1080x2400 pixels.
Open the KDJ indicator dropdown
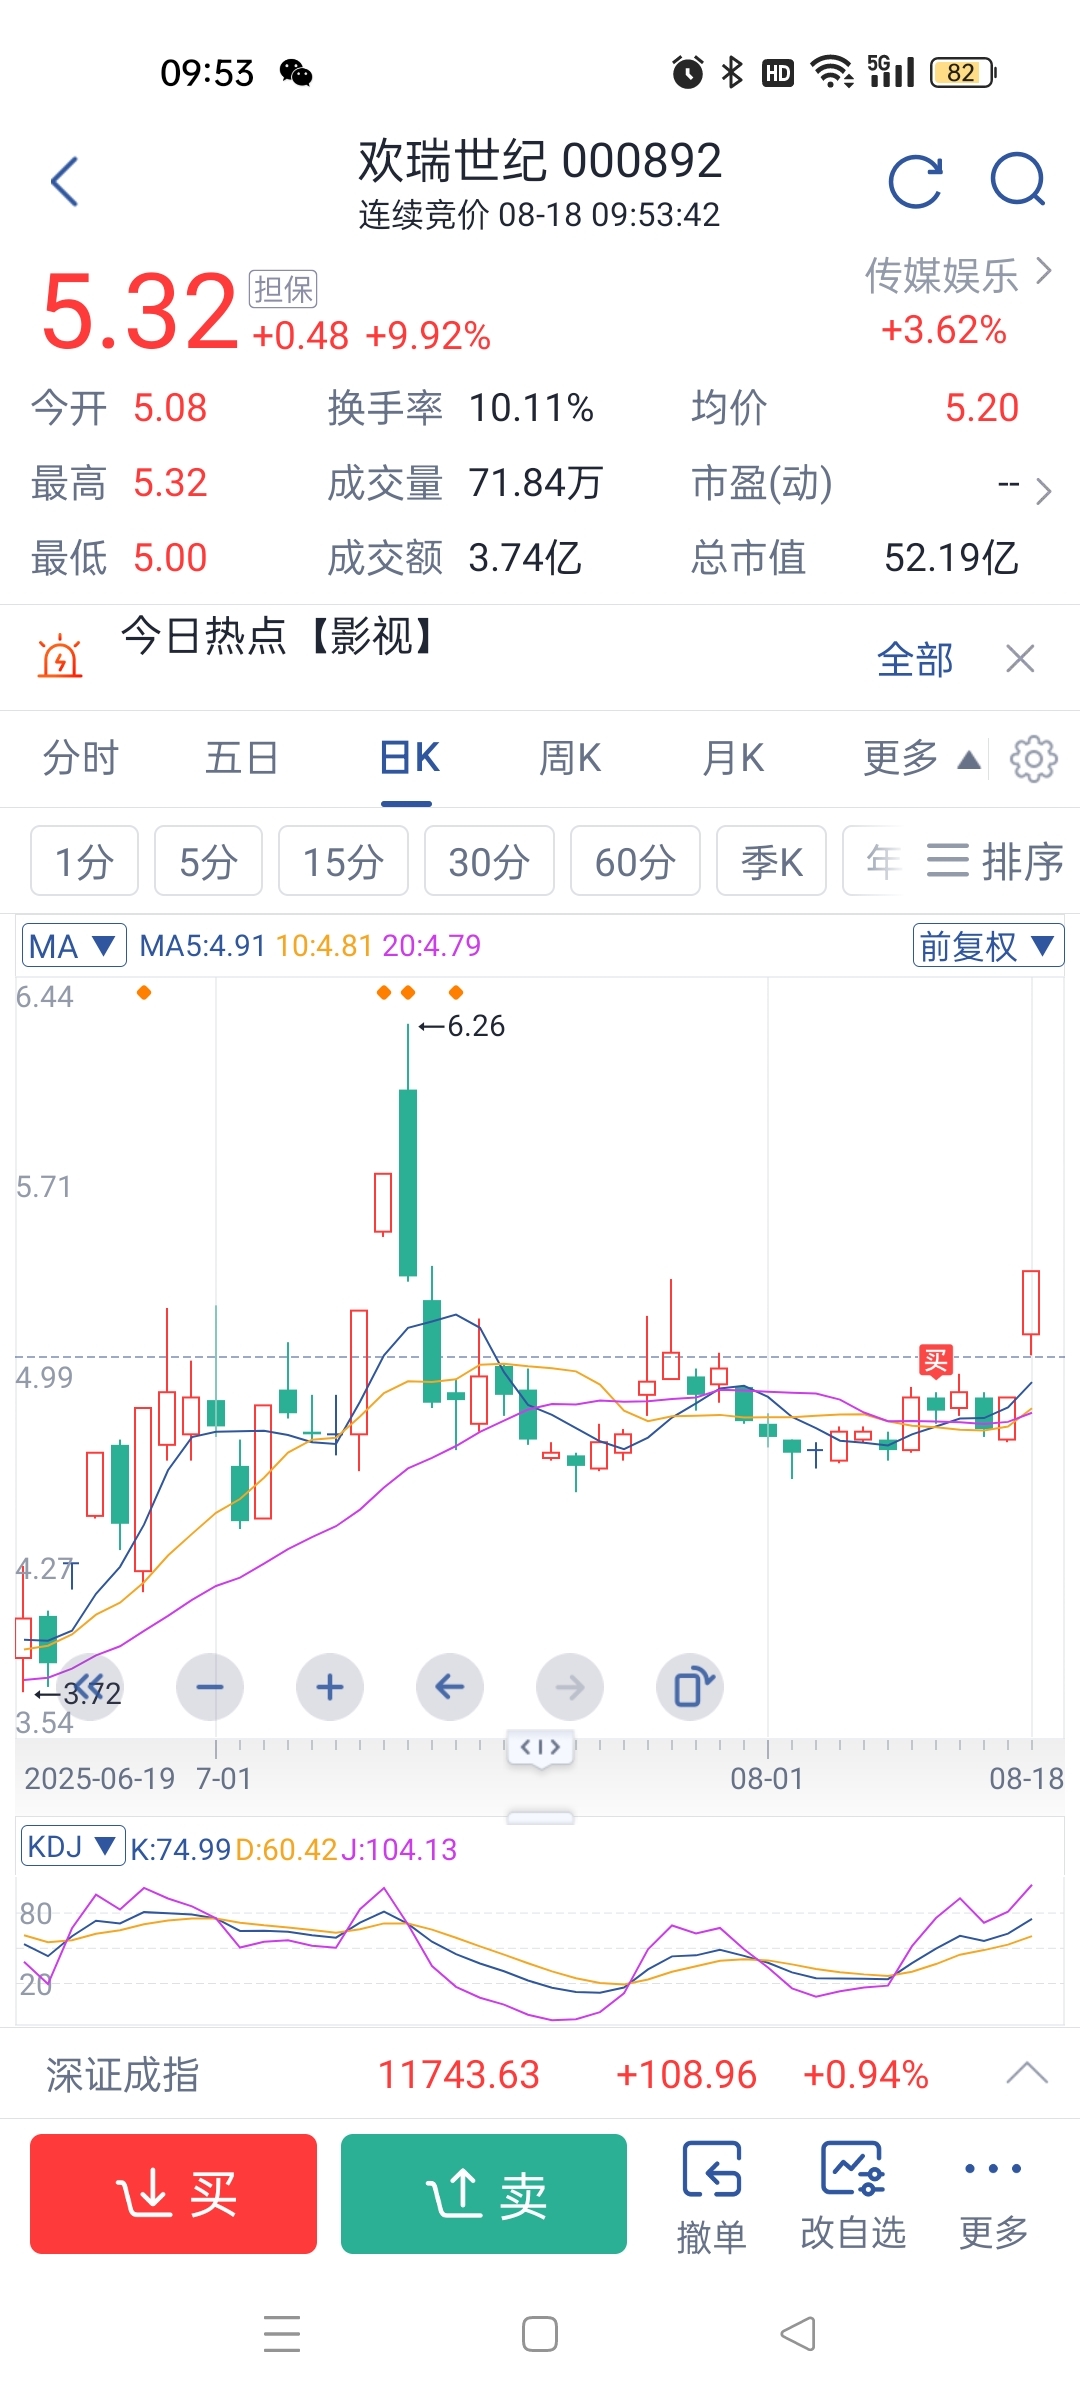click(73, 1846)
